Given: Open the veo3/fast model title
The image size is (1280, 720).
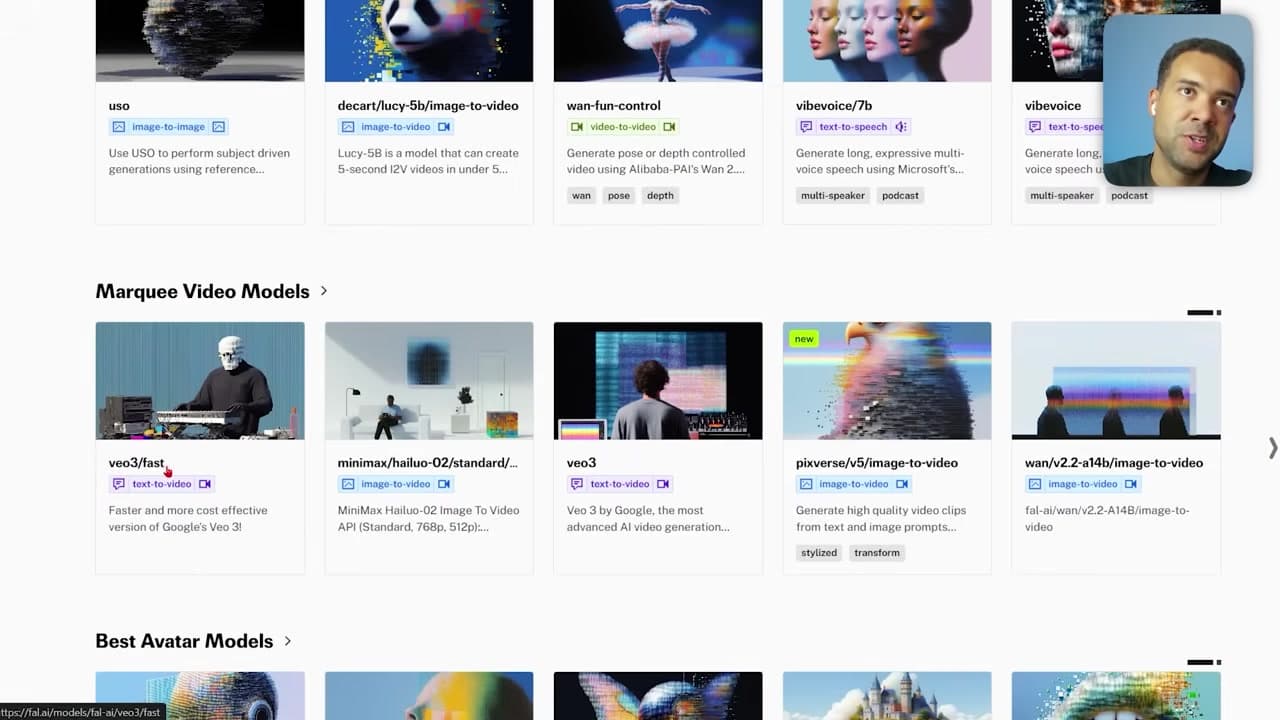Looking at the screenshot, I should click(136, 463).
